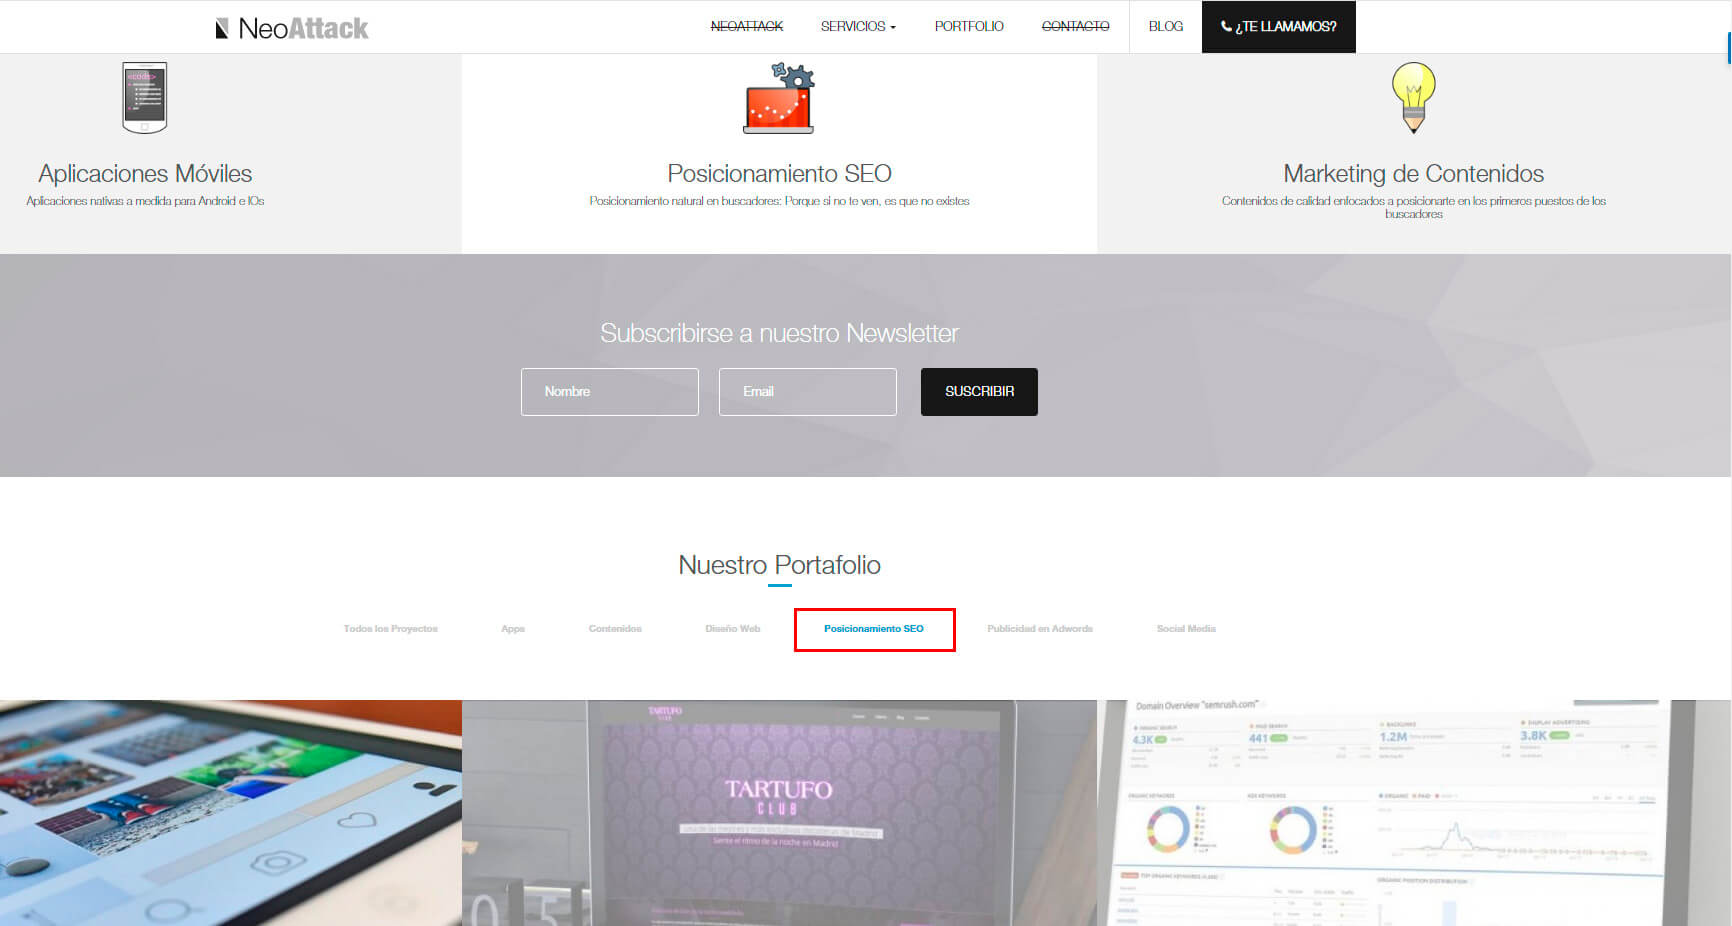Click the NeoAttack logo icon
The image size is (1732, 926).
click(x=222, y=26)
